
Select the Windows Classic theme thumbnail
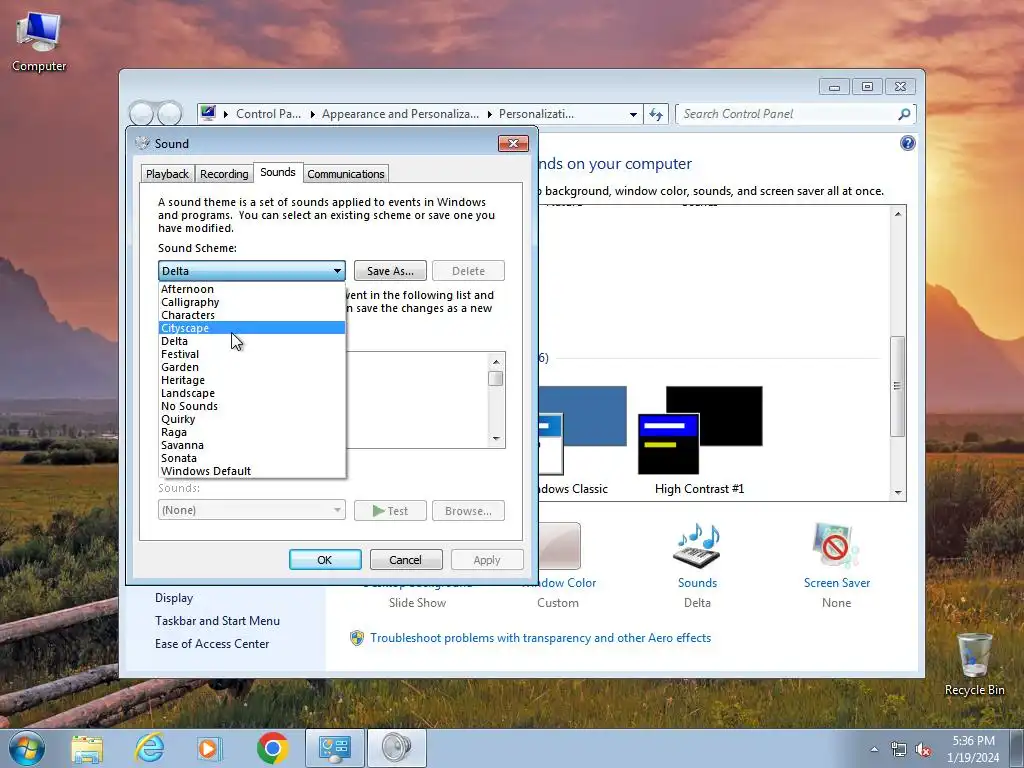583,430
